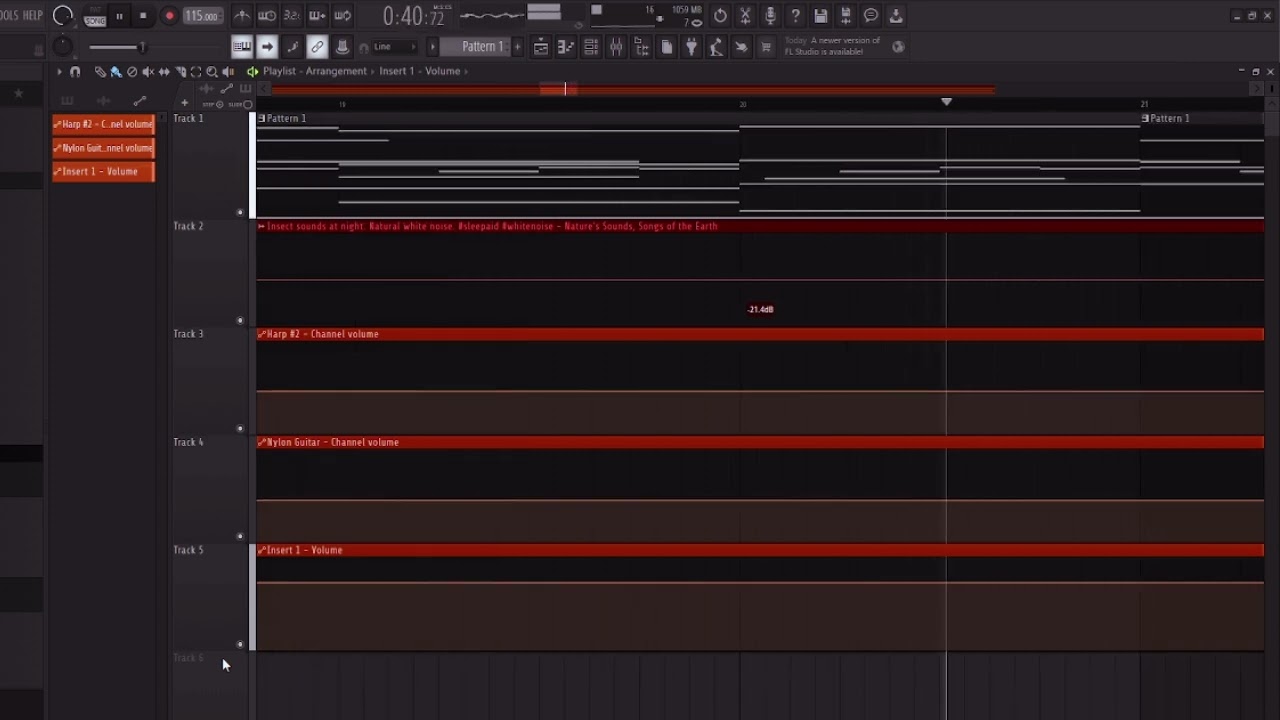1280x720 pixels.
Task: Open the Line snap dropdown
Action: click(x=395, y=46)
